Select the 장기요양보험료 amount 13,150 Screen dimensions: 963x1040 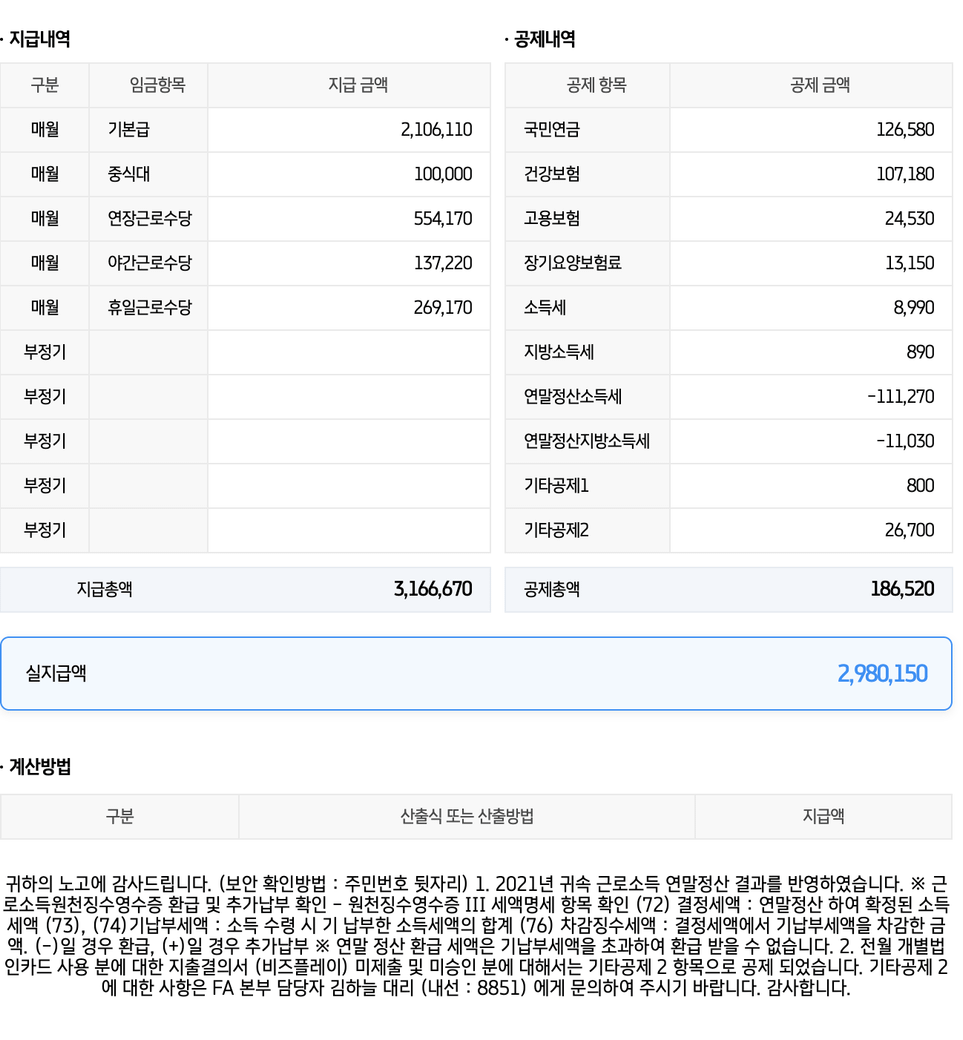point(910,263)
